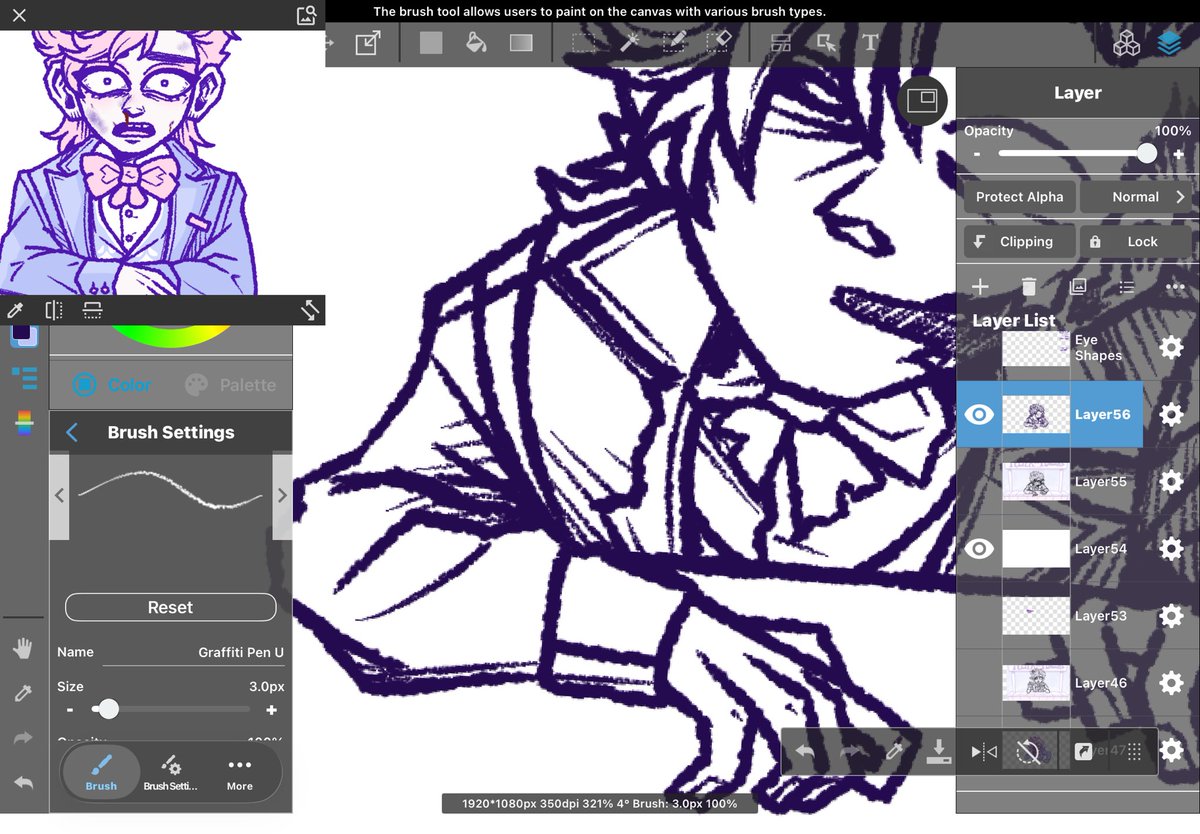The width and height of the screenshot is (1200, 834).
Task: Increase layer opacity with plus
Action: tap(1178, 154)
